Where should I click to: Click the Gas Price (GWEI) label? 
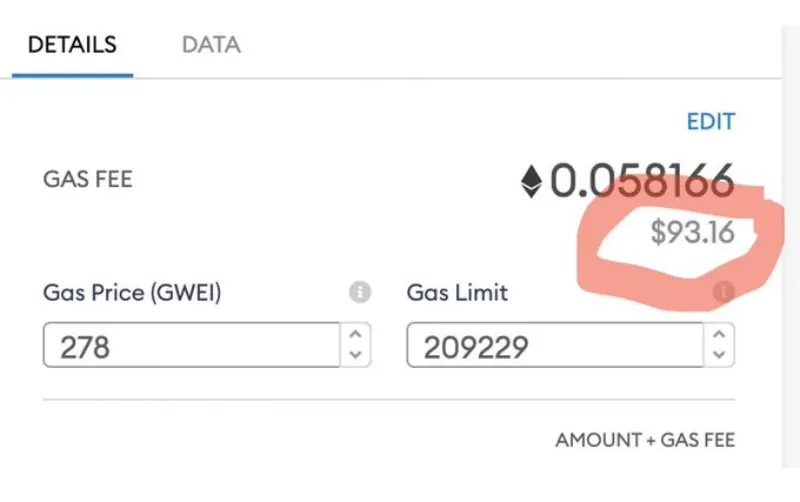click(132, 293)
